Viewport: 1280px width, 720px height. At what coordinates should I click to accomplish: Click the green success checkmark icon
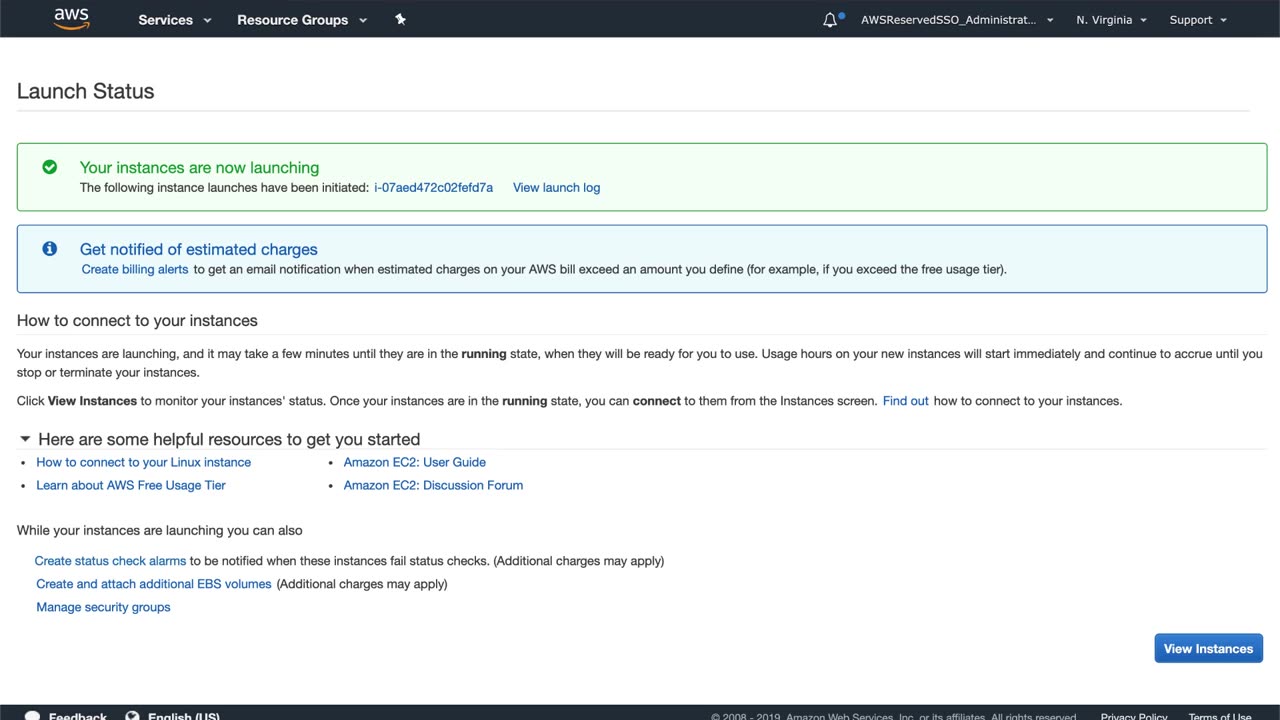click(x=50, y=167)
